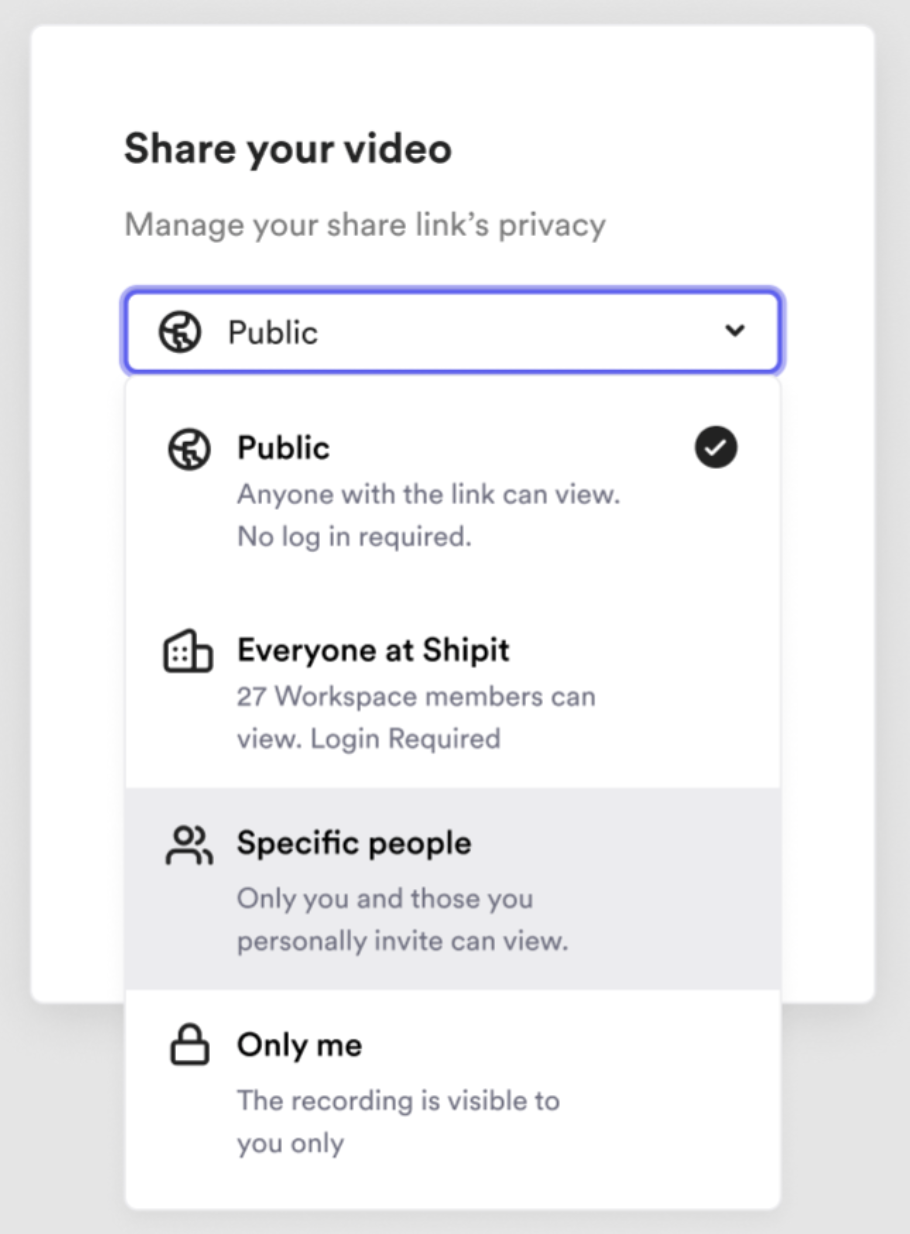
Task: Click '27 Workspace members can view' description
Action: coord(416,717)
